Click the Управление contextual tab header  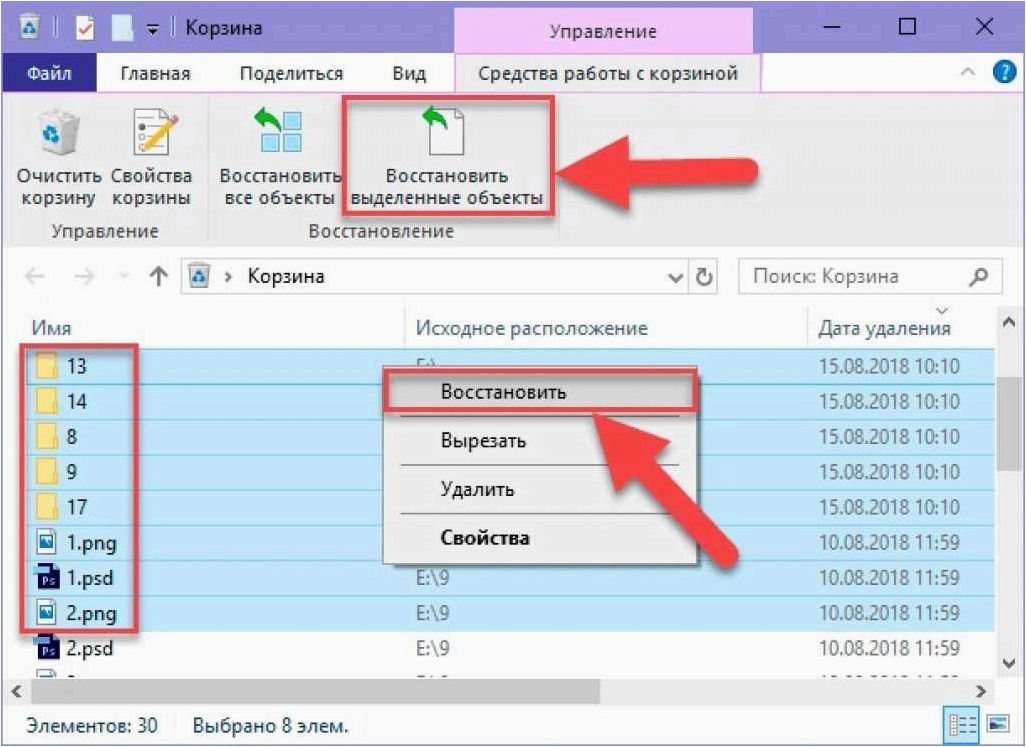[x=603, y=31]
